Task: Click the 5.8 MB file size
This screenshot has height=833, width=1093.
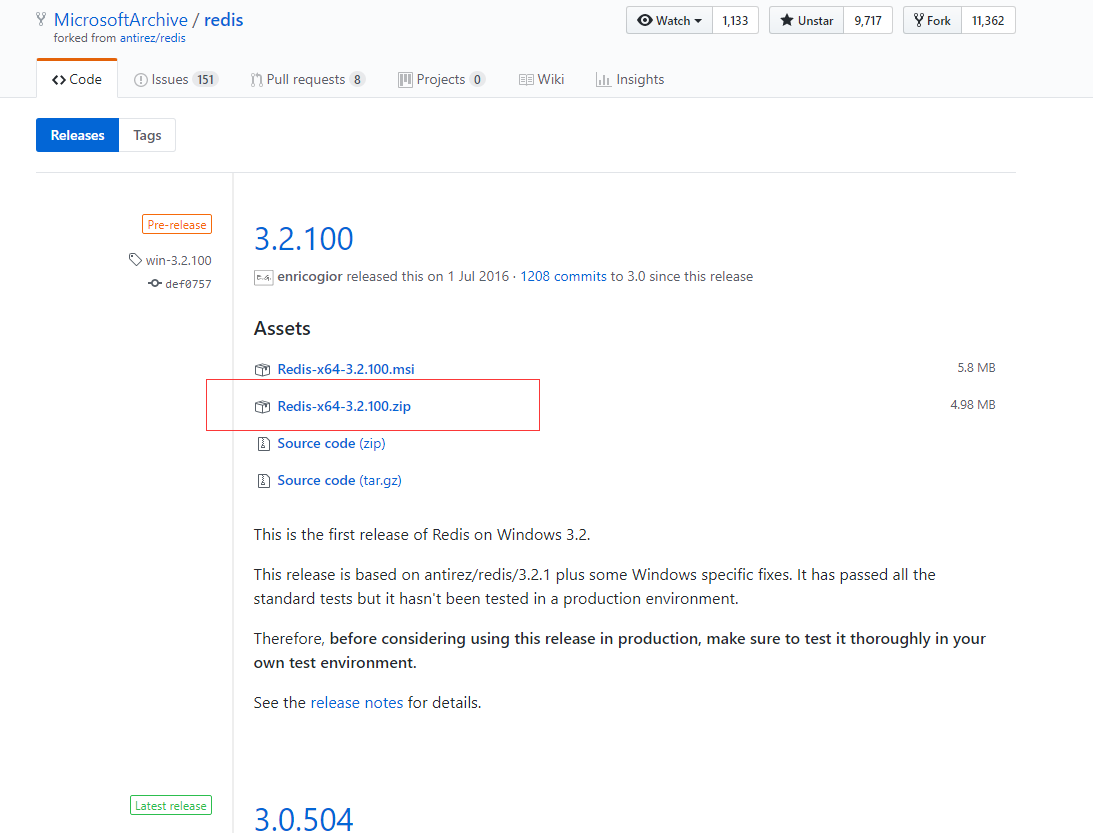Action: point(976,367)
